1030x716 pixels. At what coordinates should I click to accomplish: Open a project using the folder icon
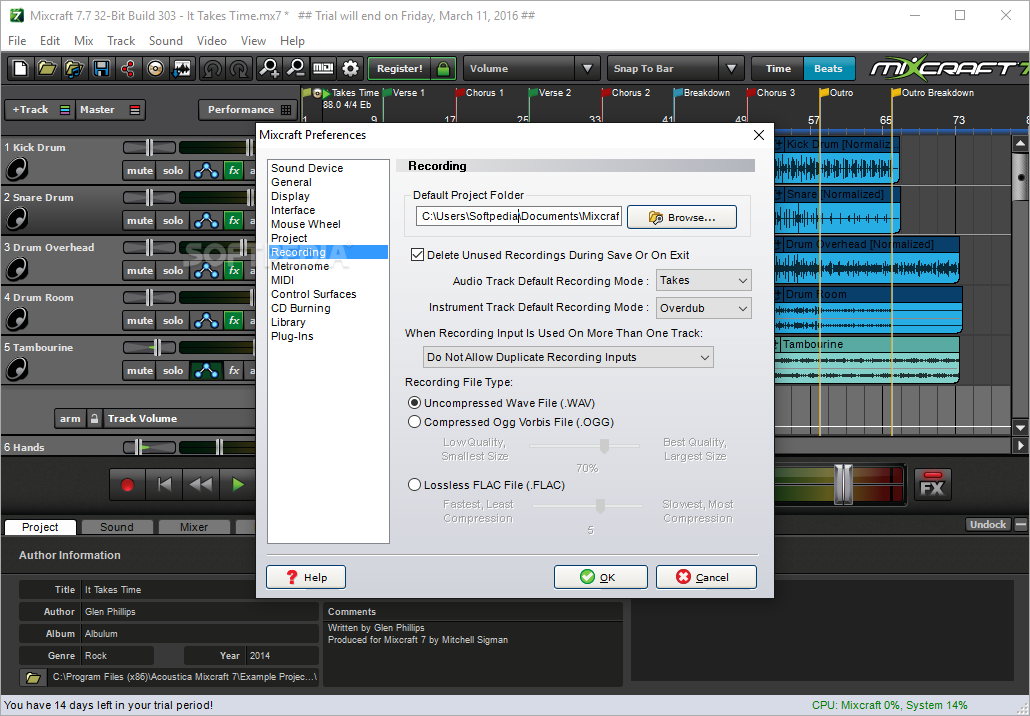(x=47, y=68)
